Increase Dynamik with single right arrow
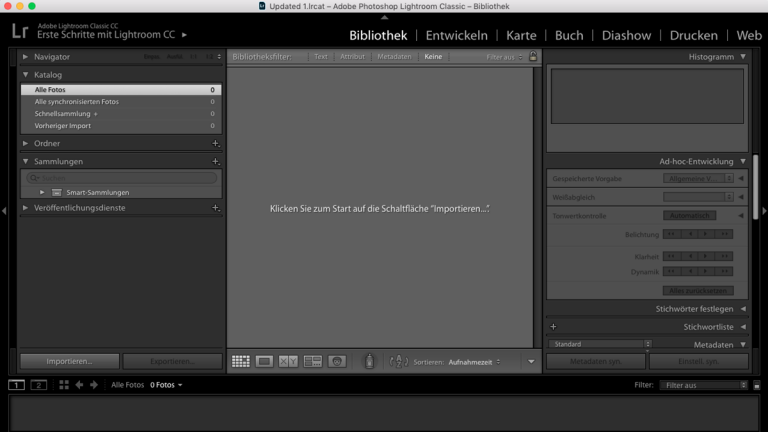Viewport: 768px width, 432px height. click(706, 271)
